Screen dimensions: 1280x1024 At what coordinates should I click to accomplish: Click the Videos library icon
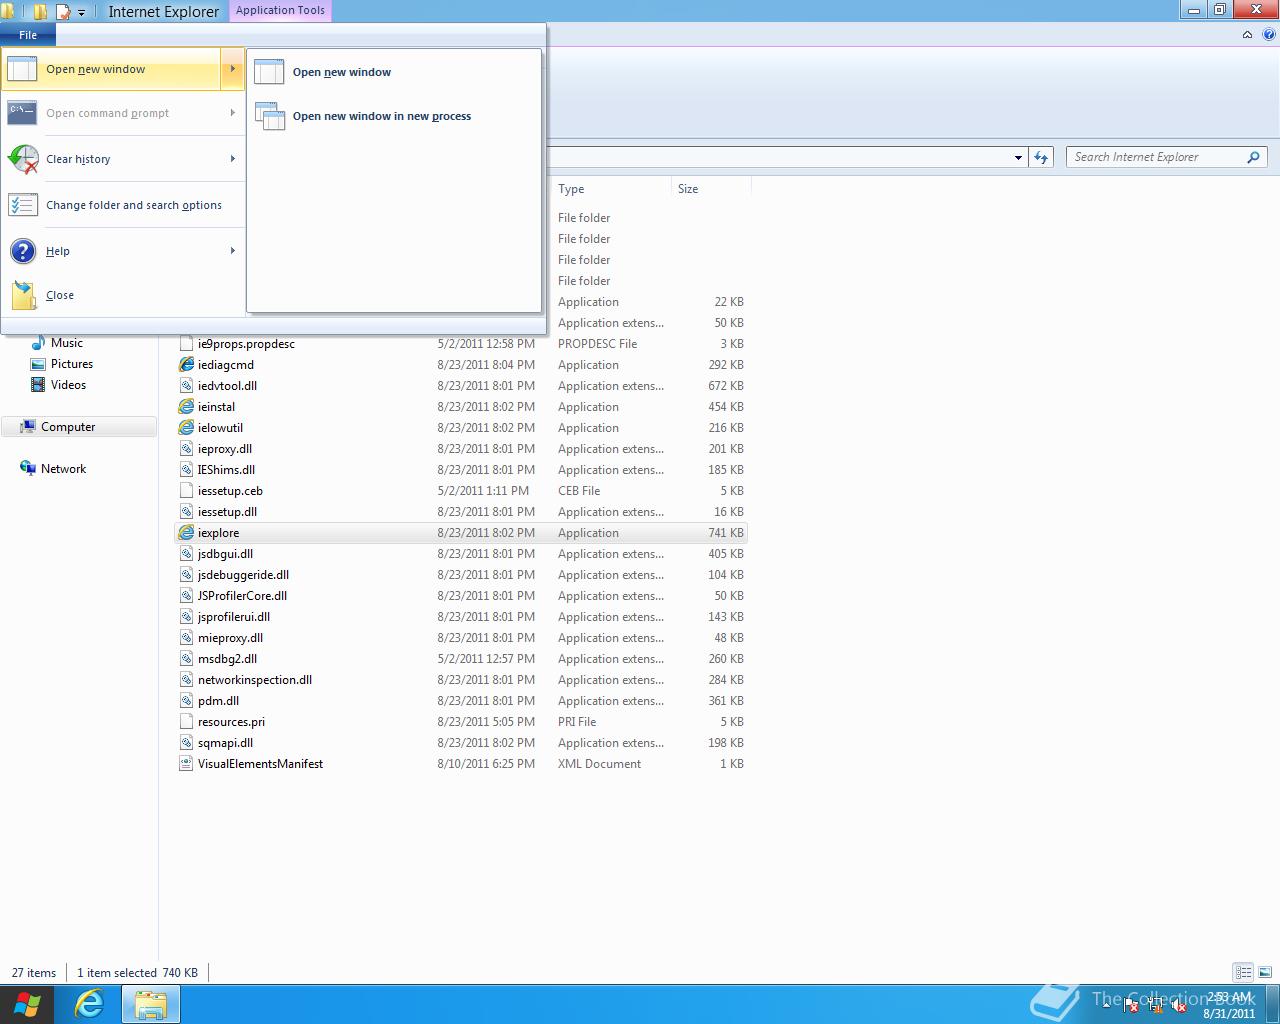(38, 385)
